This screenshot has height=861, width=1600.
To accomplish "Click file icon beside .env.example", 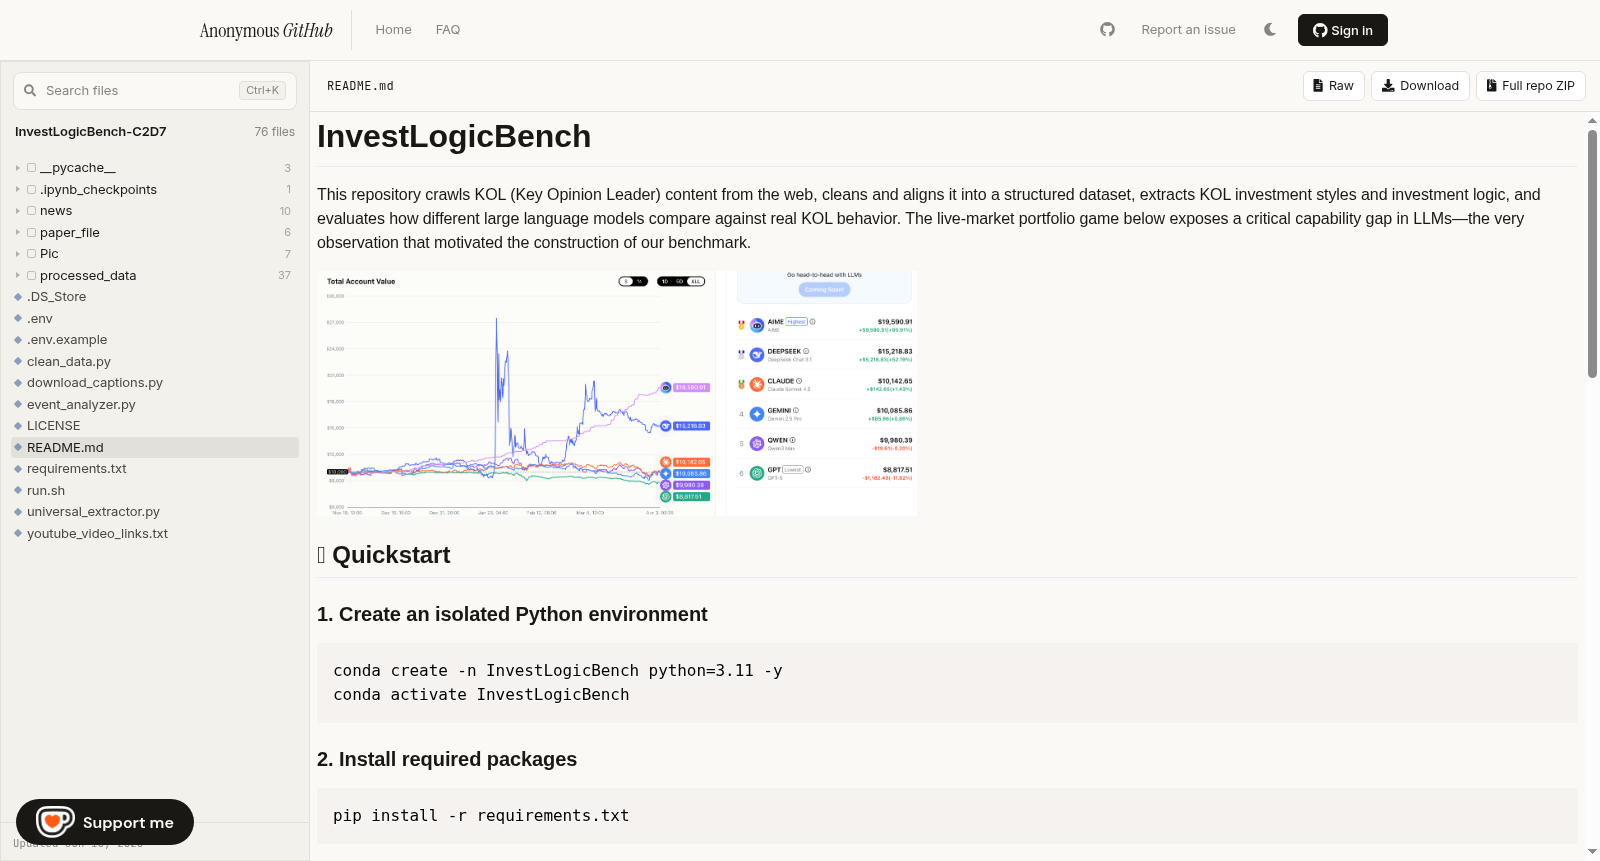I will point(18,340).
